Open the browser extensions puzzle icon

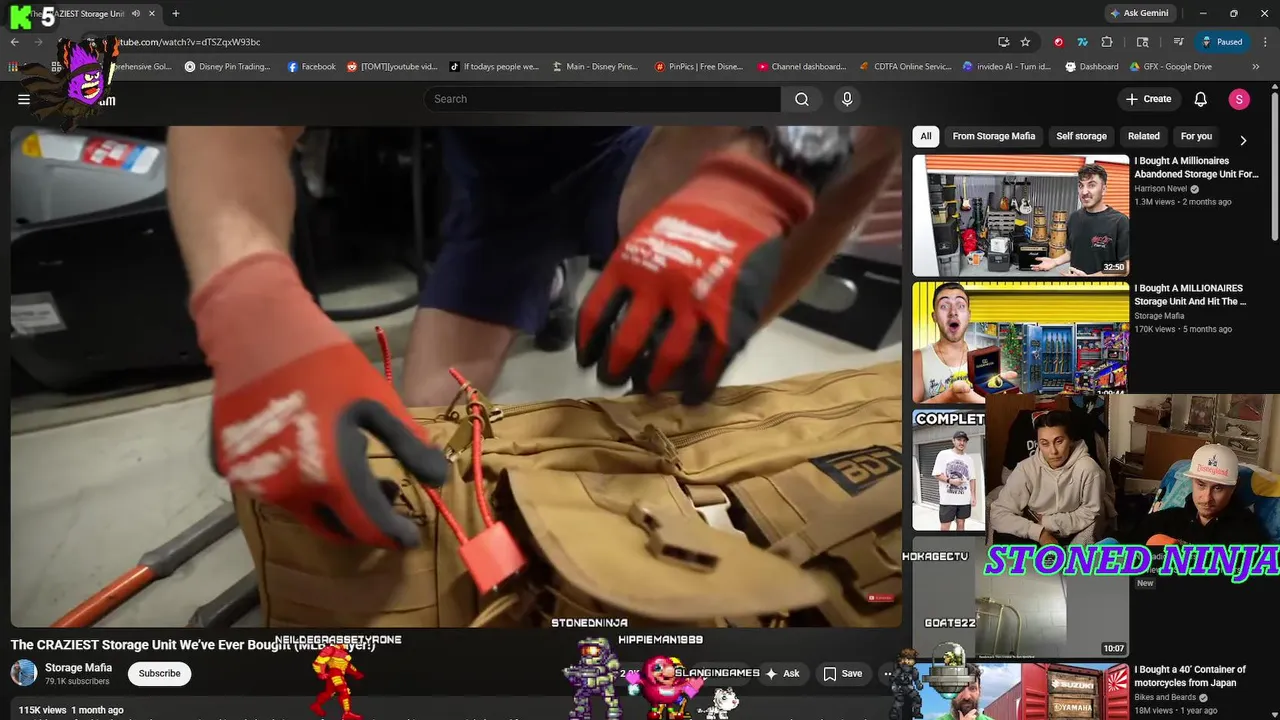[x=1107, y=42]
